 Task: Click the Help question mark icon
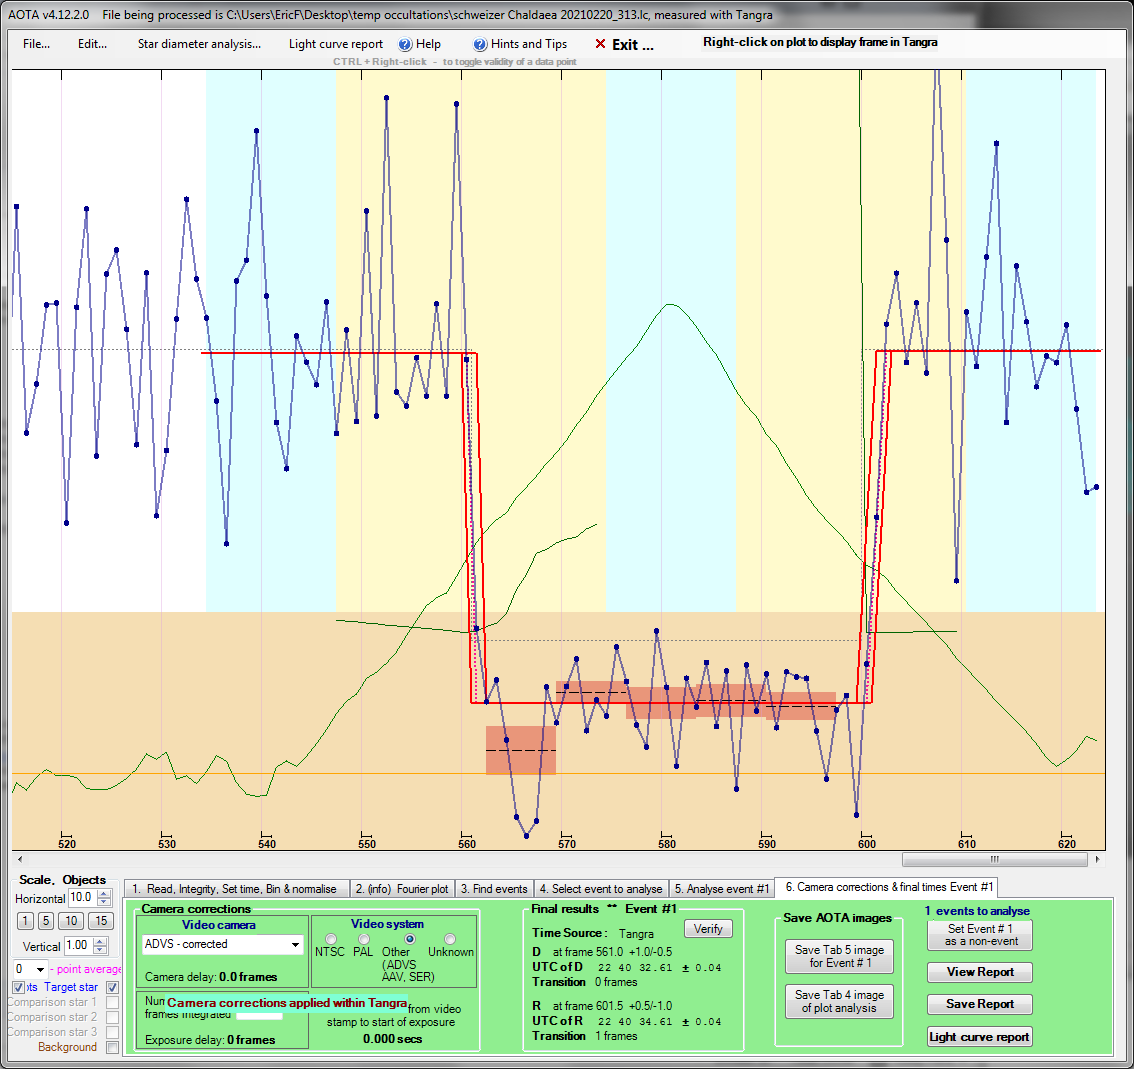tap(405, 44)
